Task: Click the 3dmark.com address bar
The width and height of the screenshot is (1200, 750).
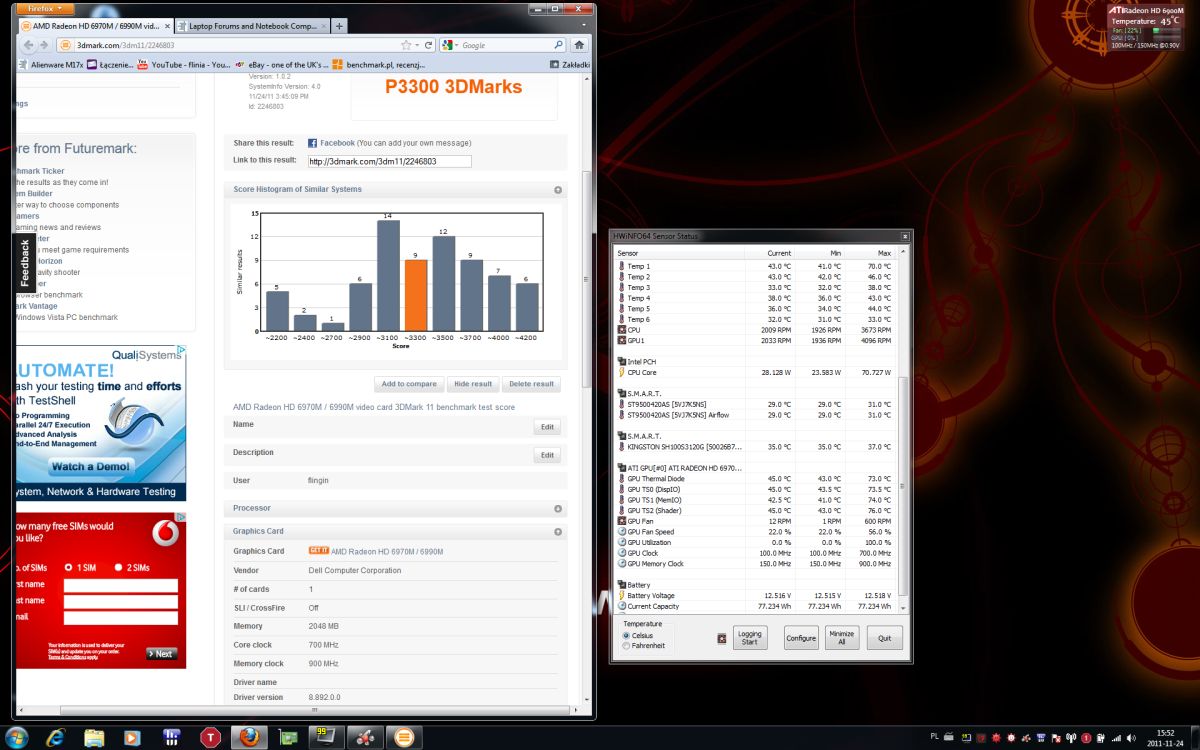Action: tap(228, 45)
